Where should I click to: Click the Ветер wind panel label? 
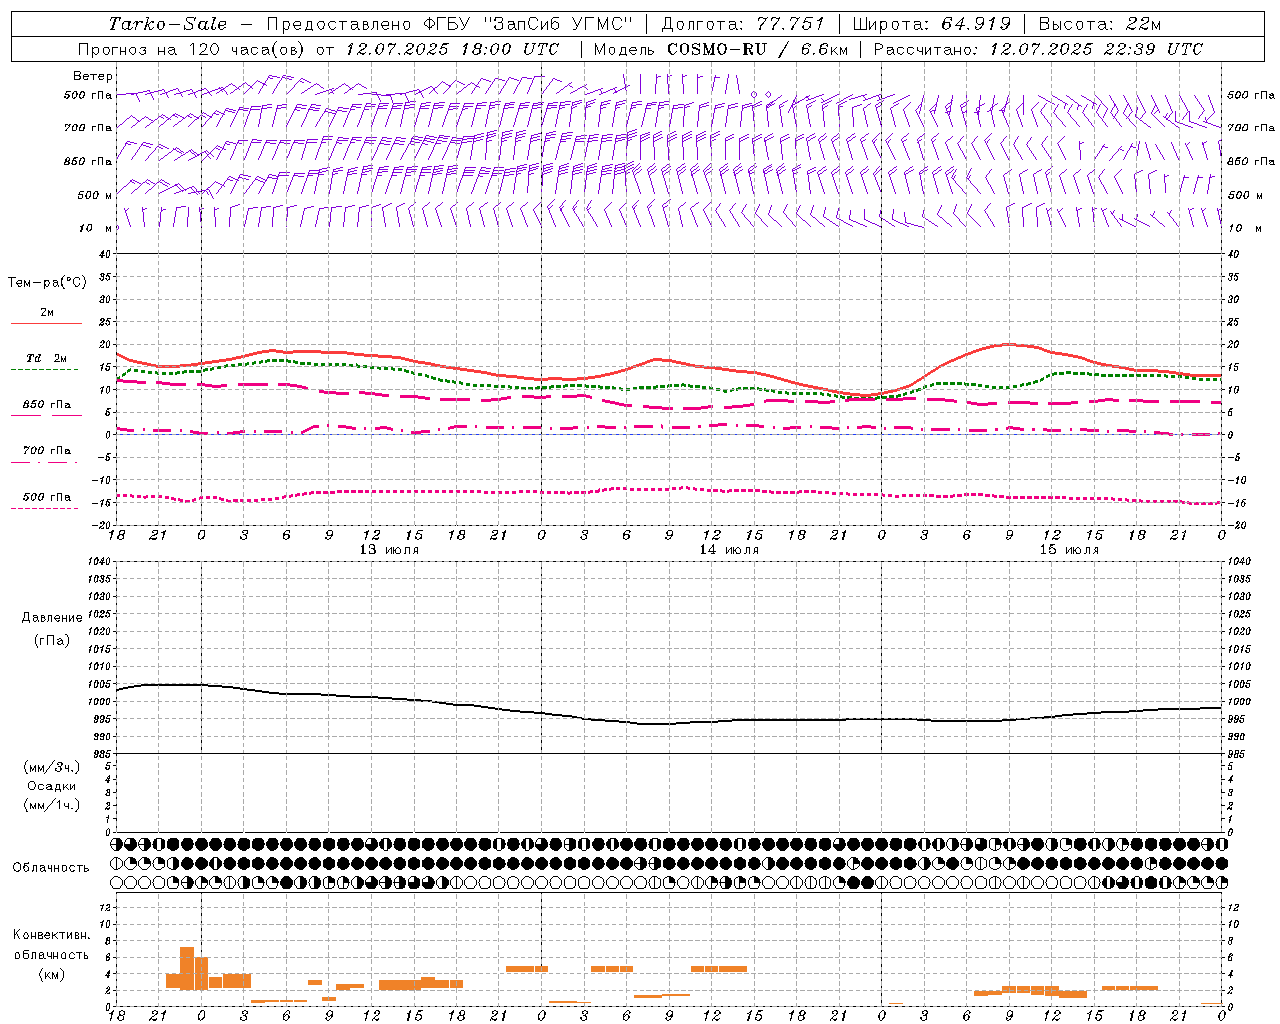93,76
